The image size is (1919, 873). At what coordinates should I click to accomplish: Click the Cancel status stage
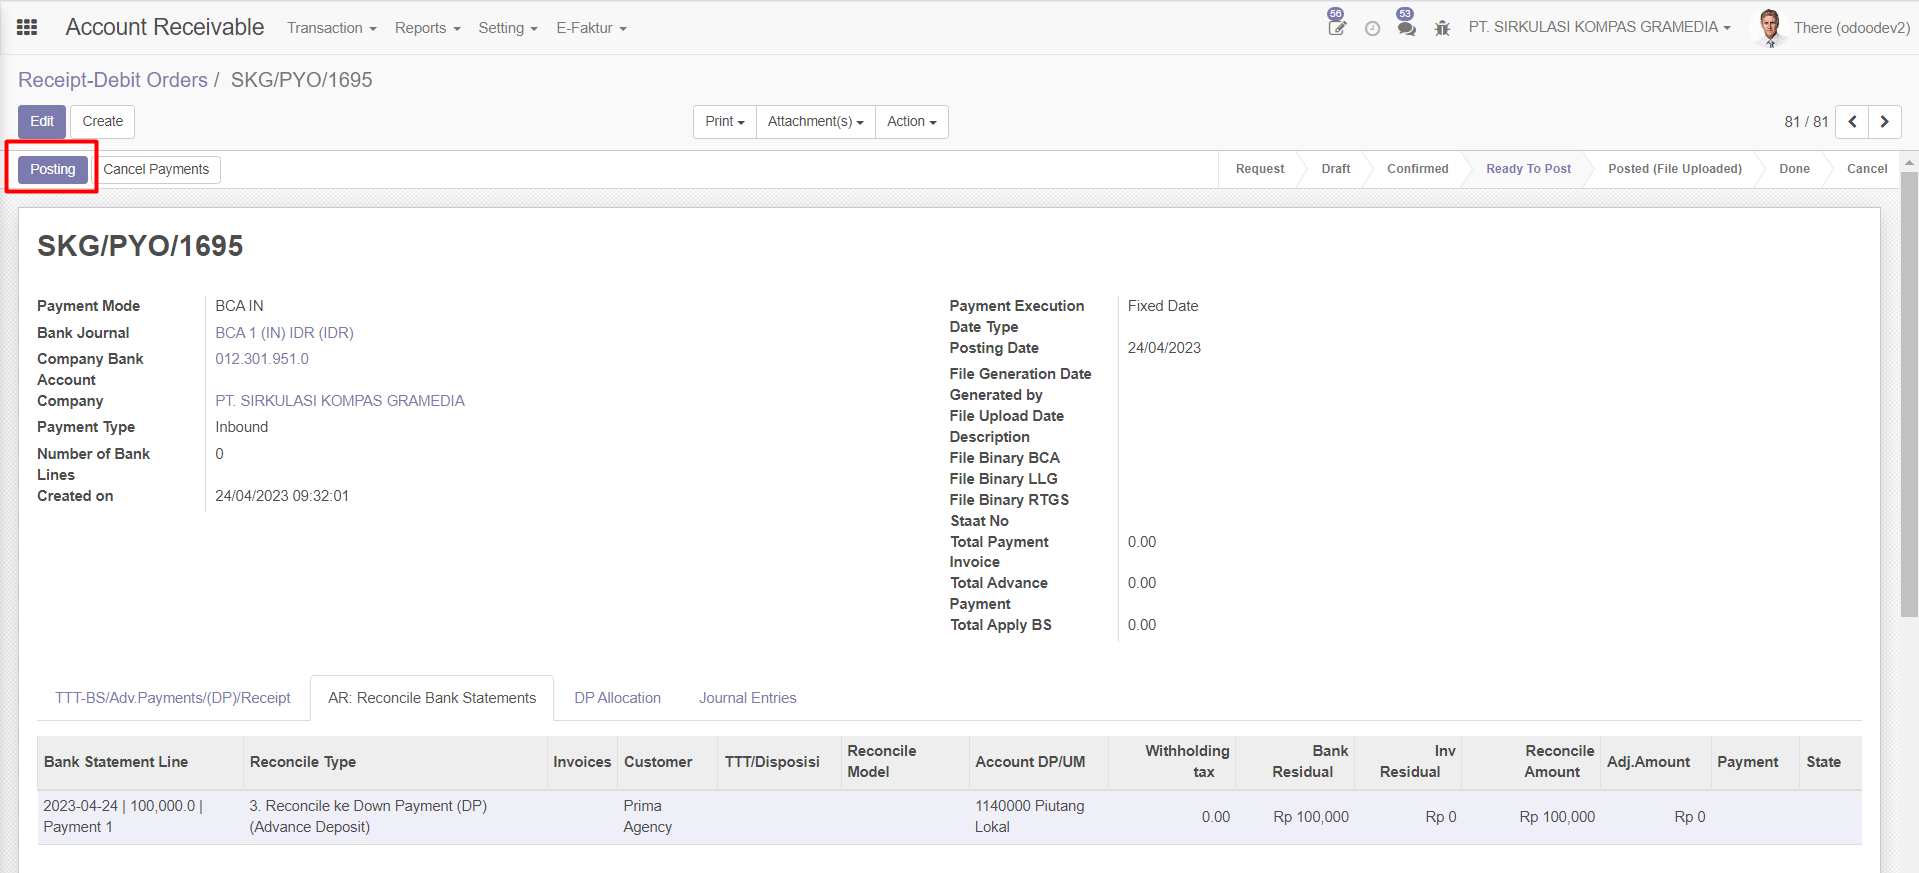[x=1867, y=169]
